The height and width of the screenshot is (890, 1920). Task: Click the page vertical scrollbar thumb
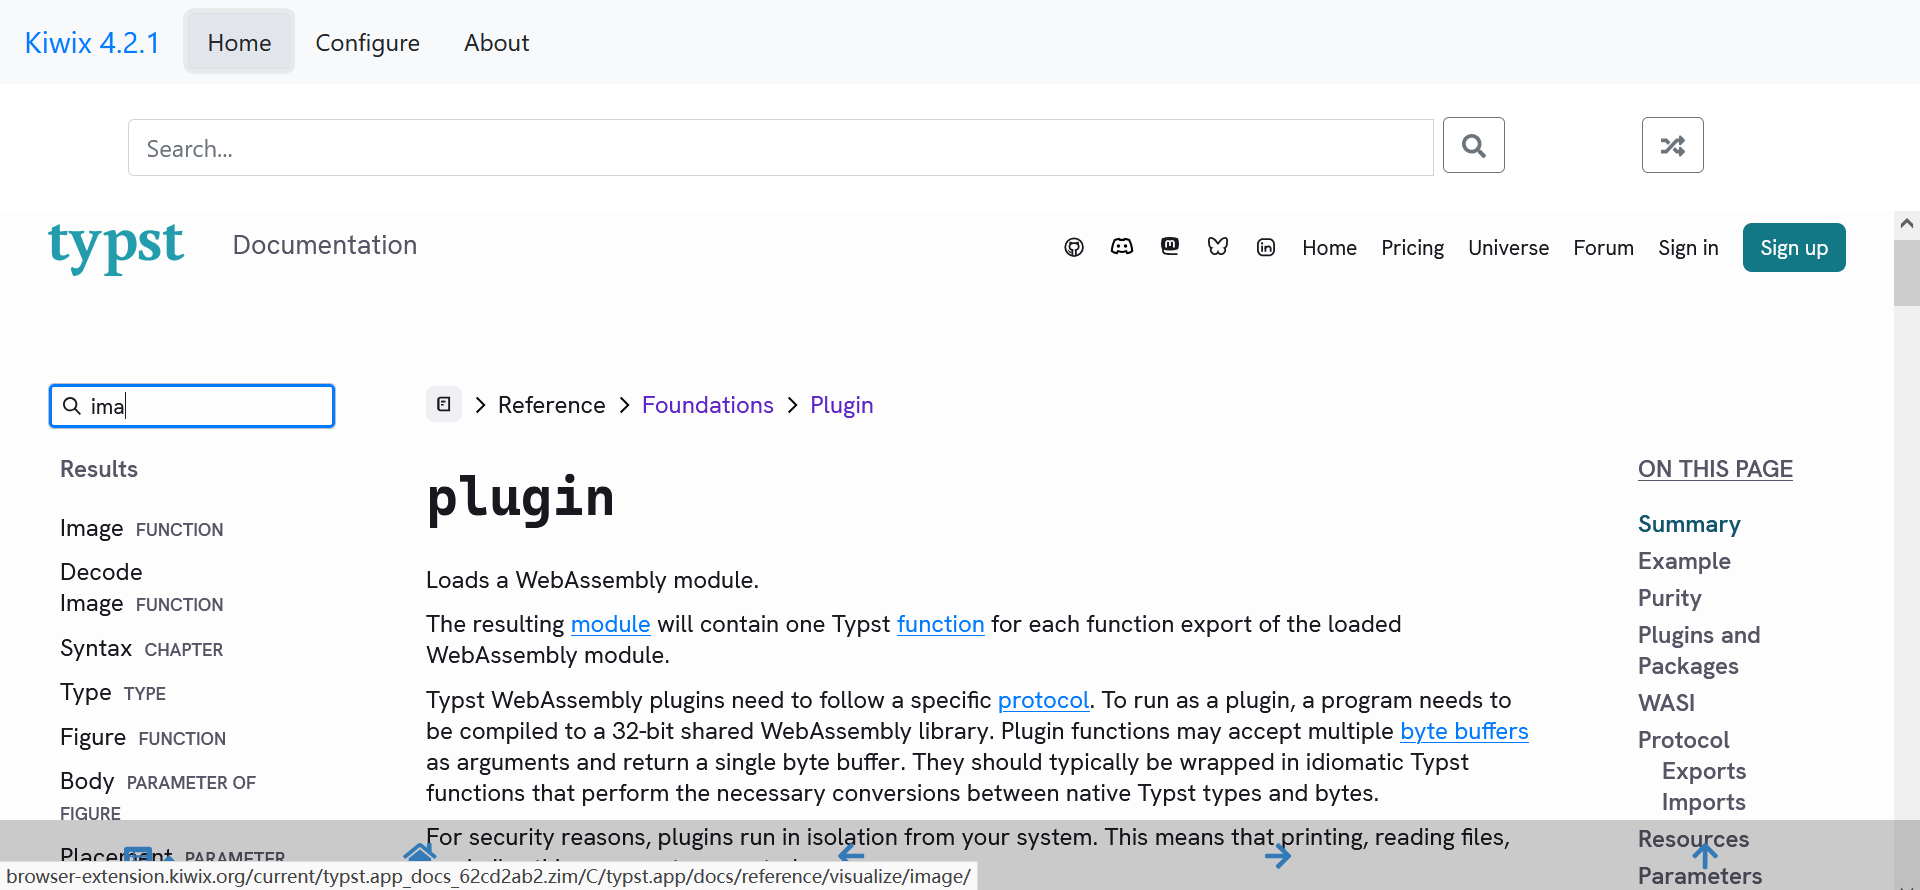(1907, 272)
